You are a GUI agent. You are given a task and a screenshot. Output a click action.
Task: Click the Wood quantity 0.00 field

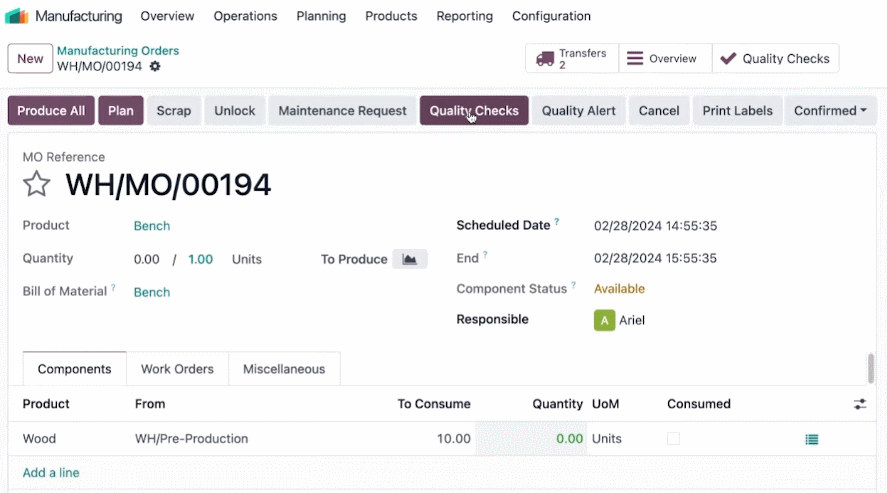click(531, 439)
